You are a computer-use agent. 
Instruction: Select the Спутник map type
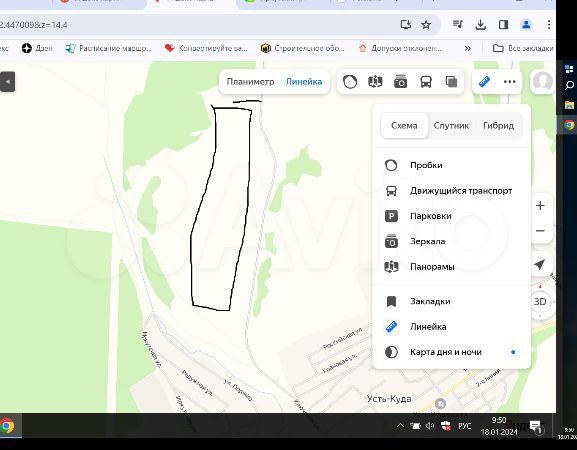click(x=451, y=125)
